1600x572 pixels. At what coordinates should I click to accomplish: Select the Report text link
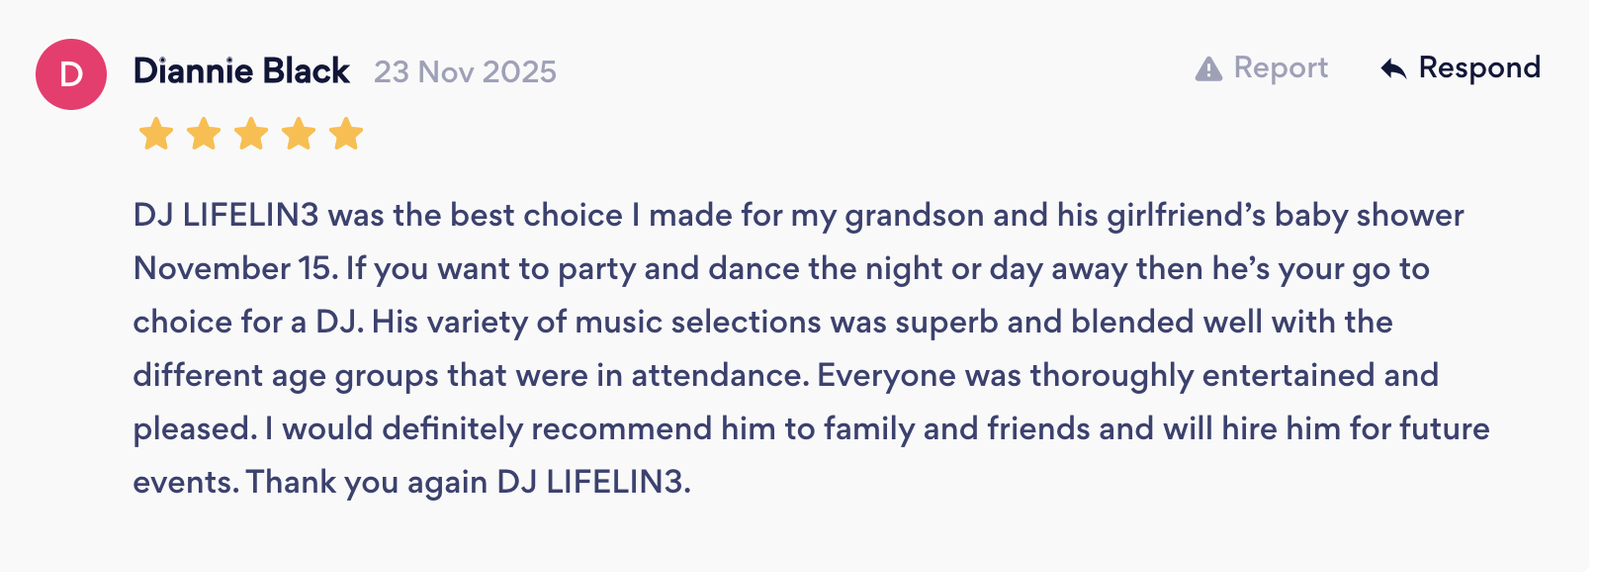[x=1280, y=68]
